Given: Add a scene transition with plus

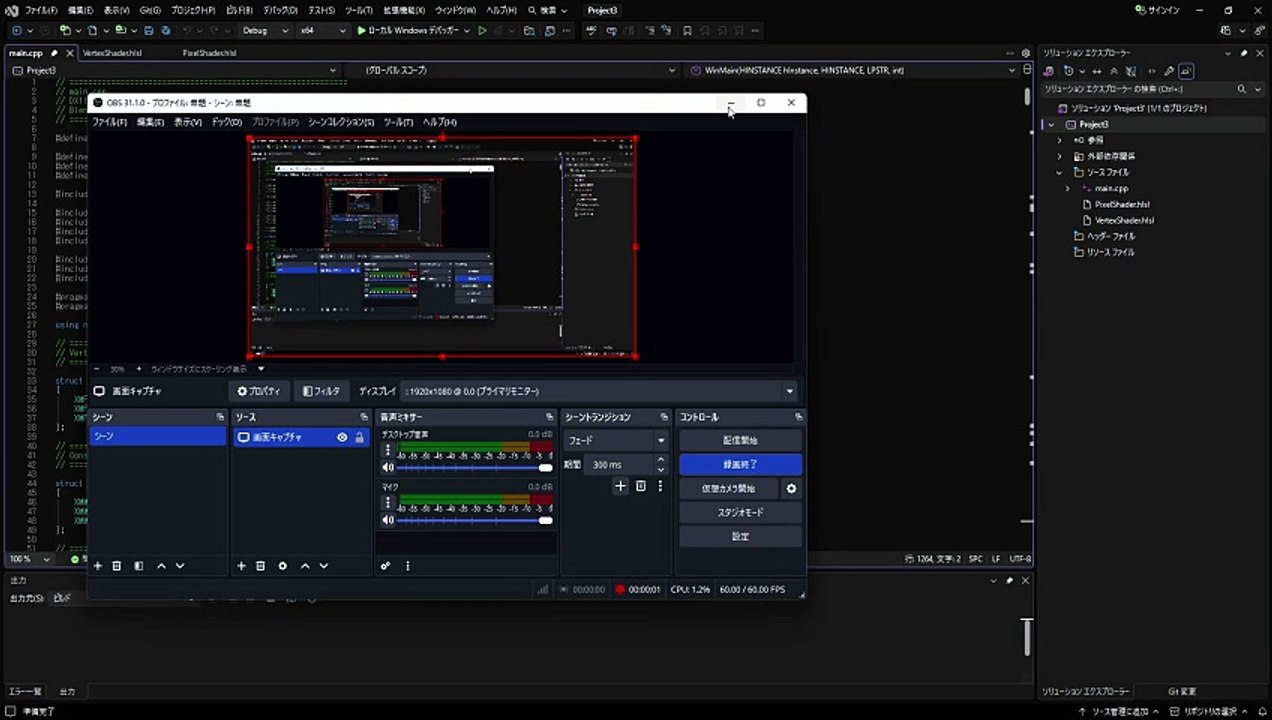Looking at the screenshot, I should (620, 486).
